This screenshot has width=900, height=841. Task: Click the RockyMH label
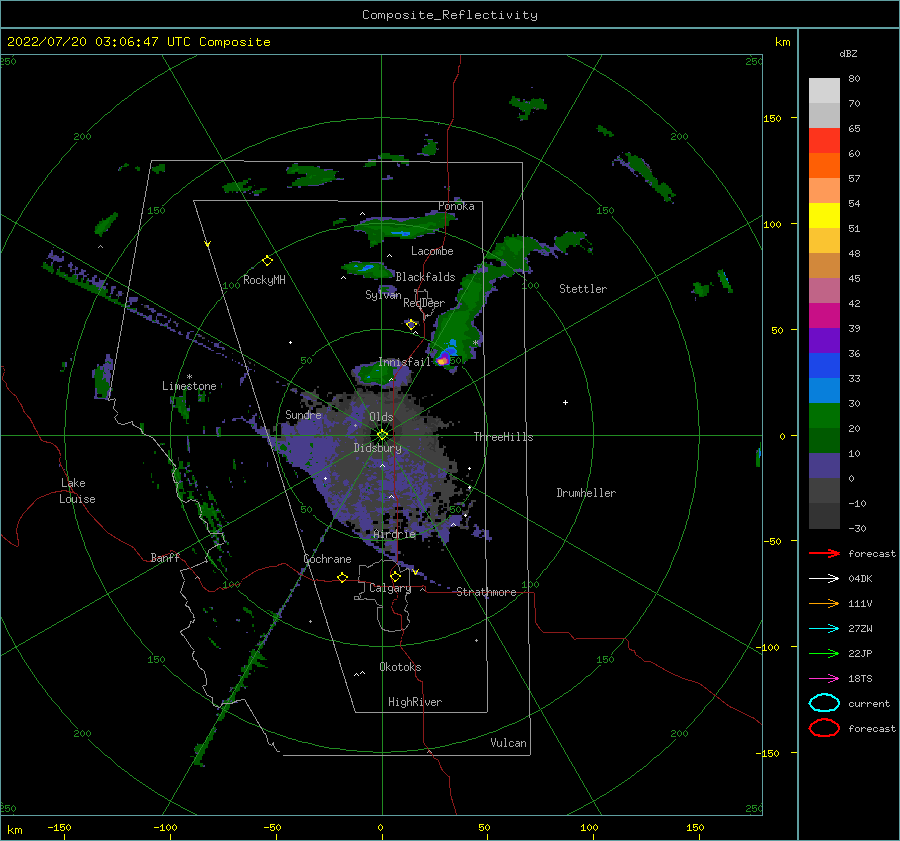[x=264, y=280]
